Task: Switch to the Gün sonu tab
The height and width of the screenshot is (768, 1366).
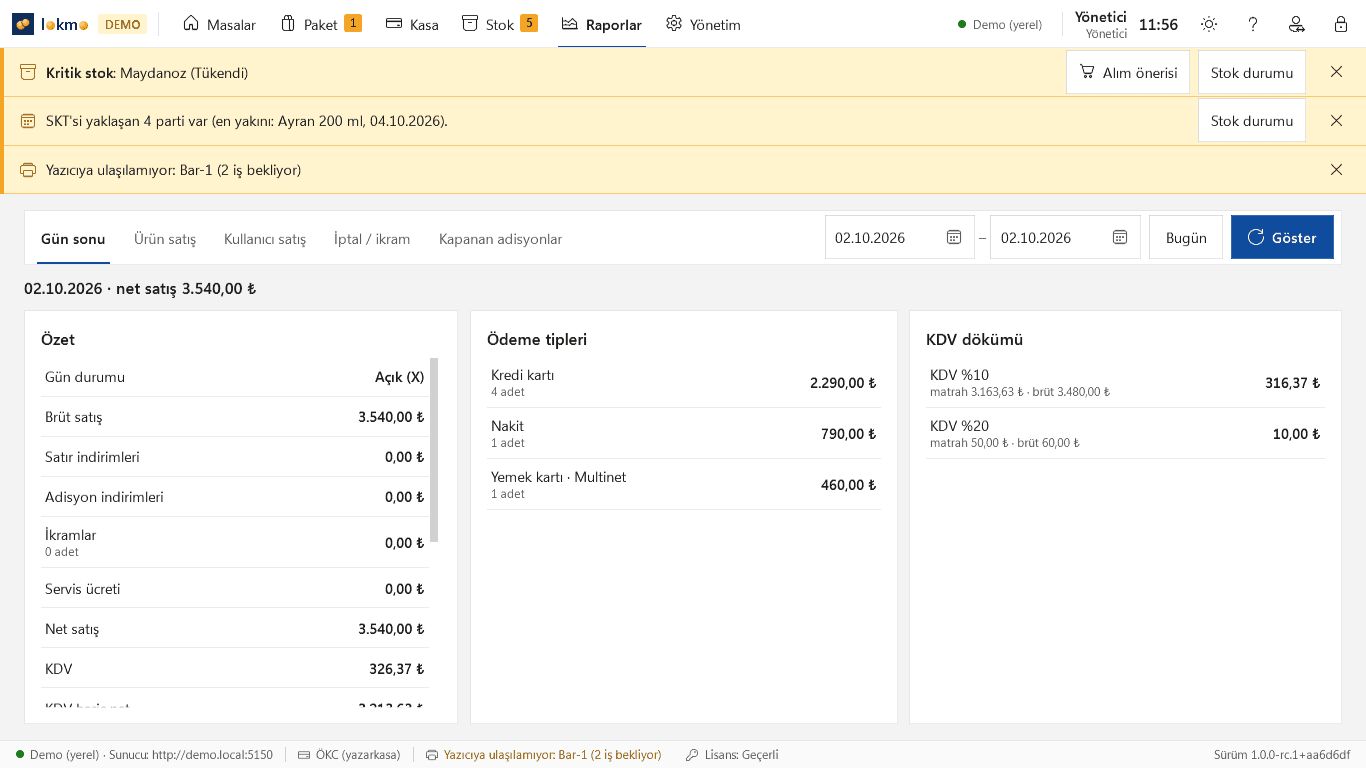Action: [x=73, y=239]
